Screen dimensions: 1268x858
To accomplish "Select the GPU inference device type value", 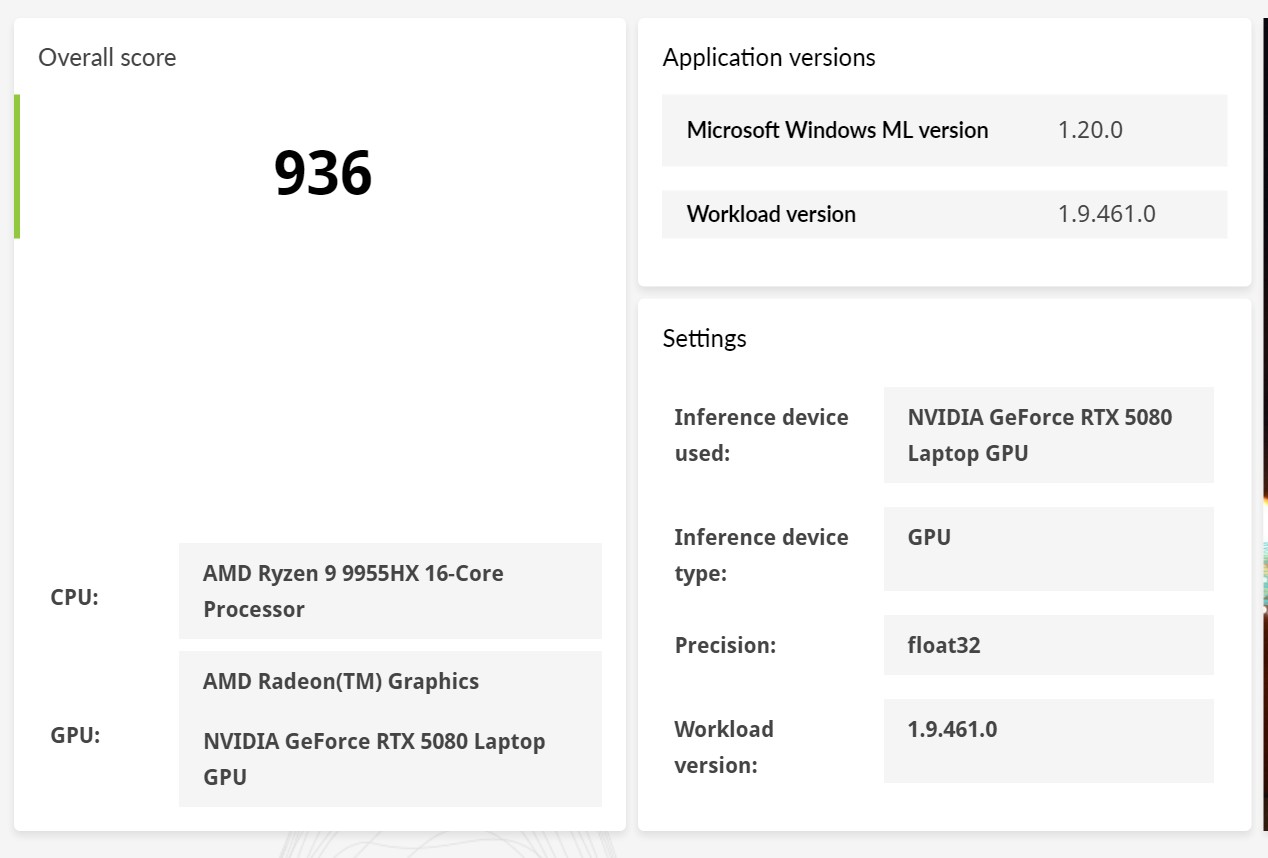I will (929, 537).
